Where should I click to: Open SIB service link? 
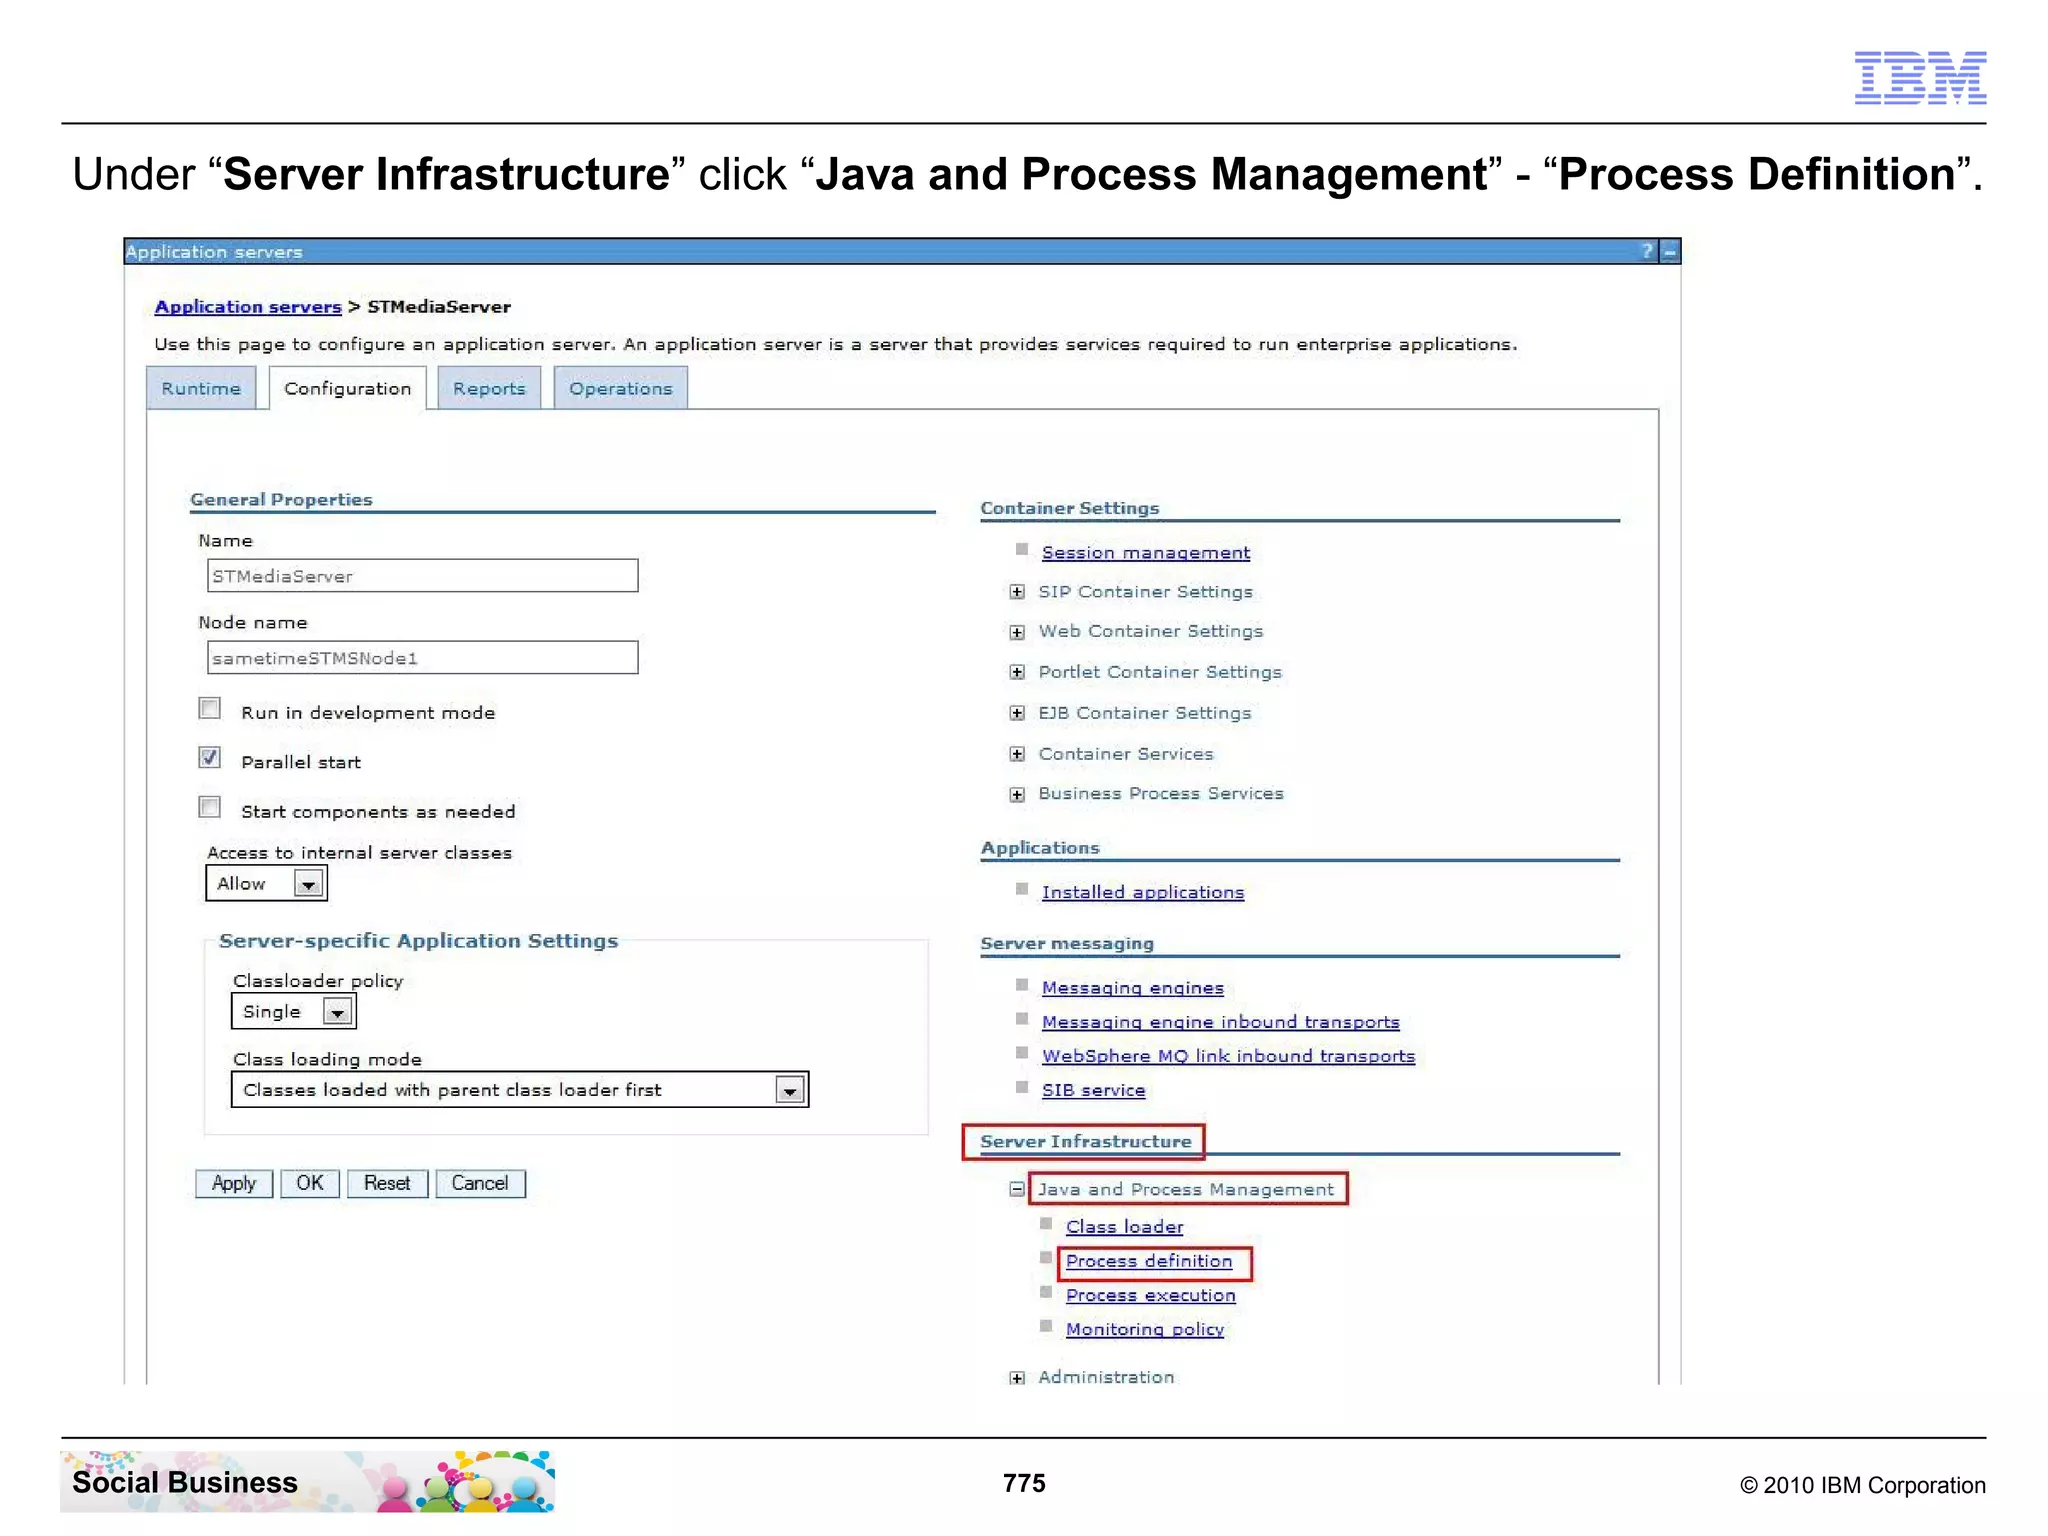coord(1094,1090)
